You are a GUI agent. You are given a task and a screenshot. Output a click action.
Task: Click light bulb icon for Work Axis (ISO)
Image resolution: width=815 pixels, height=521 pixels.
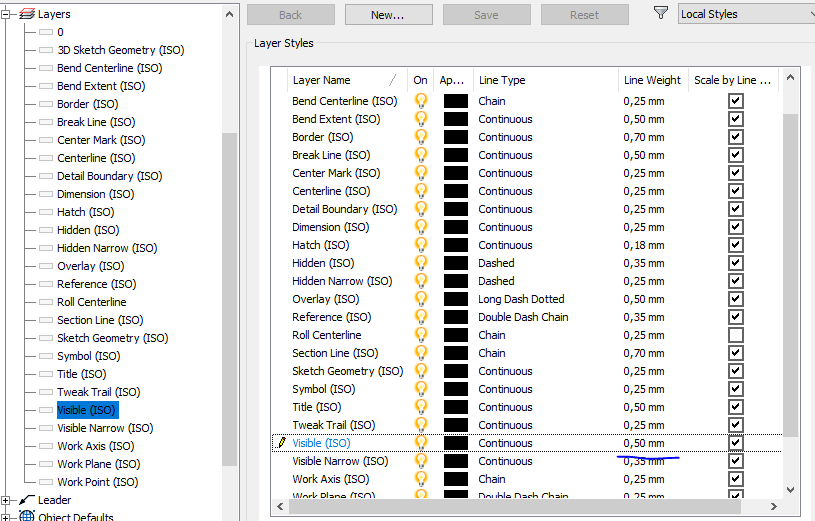(x=421, y=479)
